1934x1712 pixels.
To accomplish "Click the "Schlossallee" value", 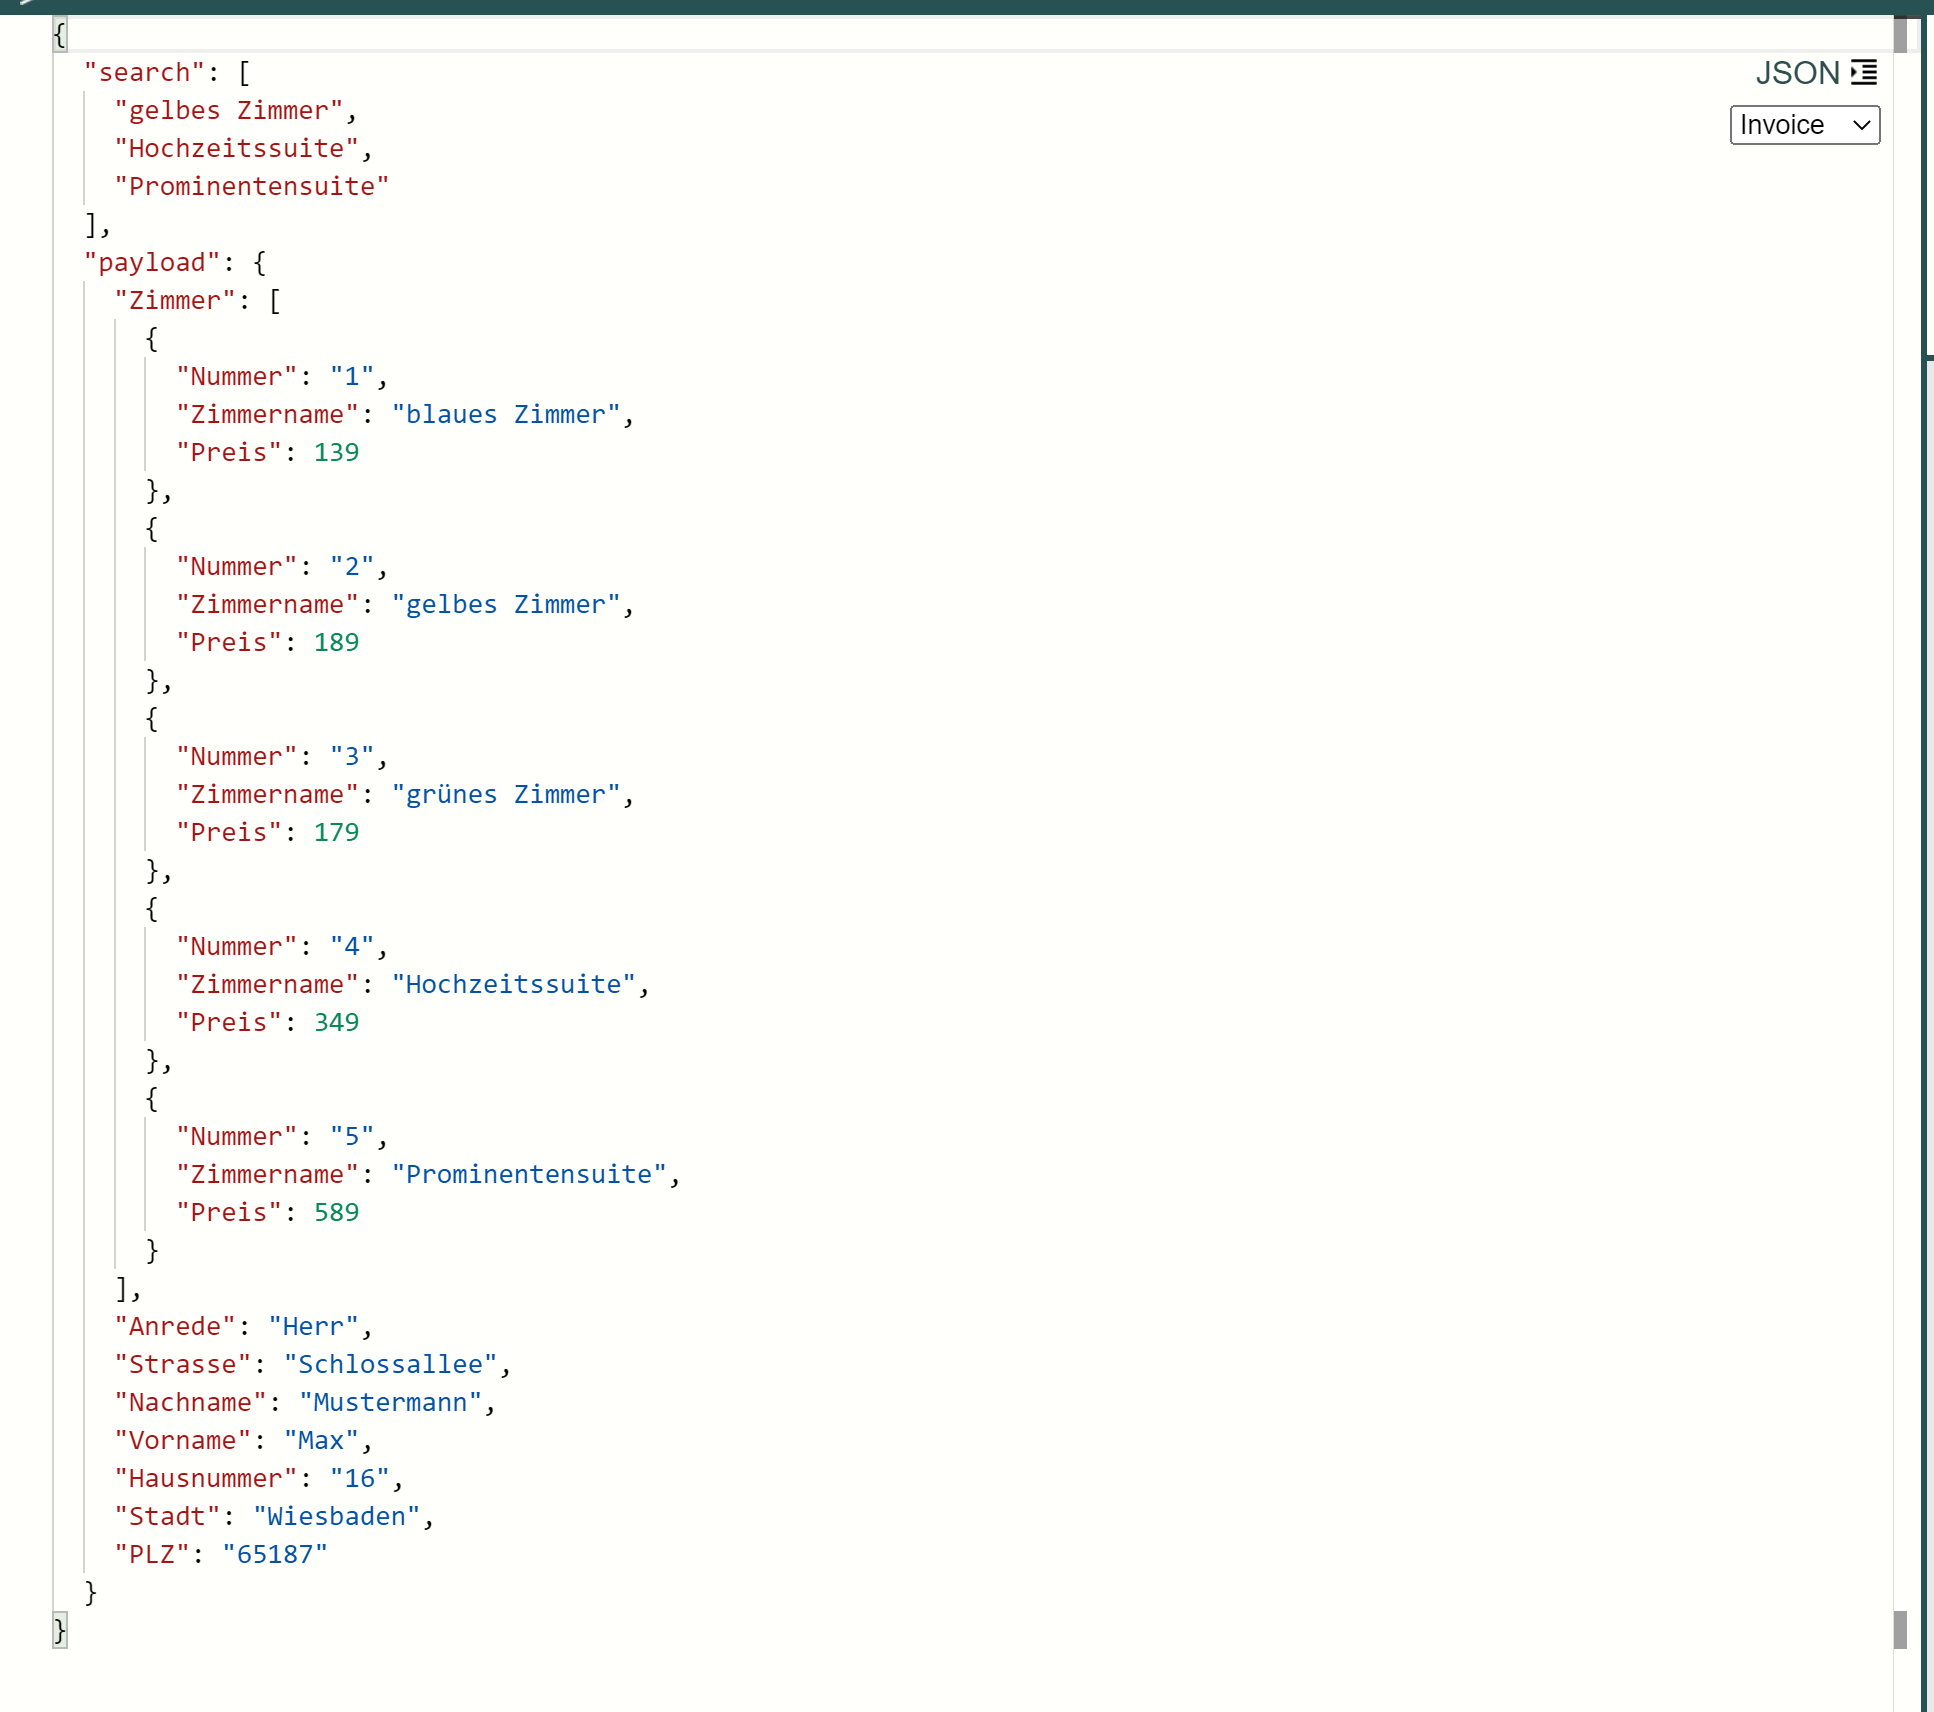I will click(391, 1365).
